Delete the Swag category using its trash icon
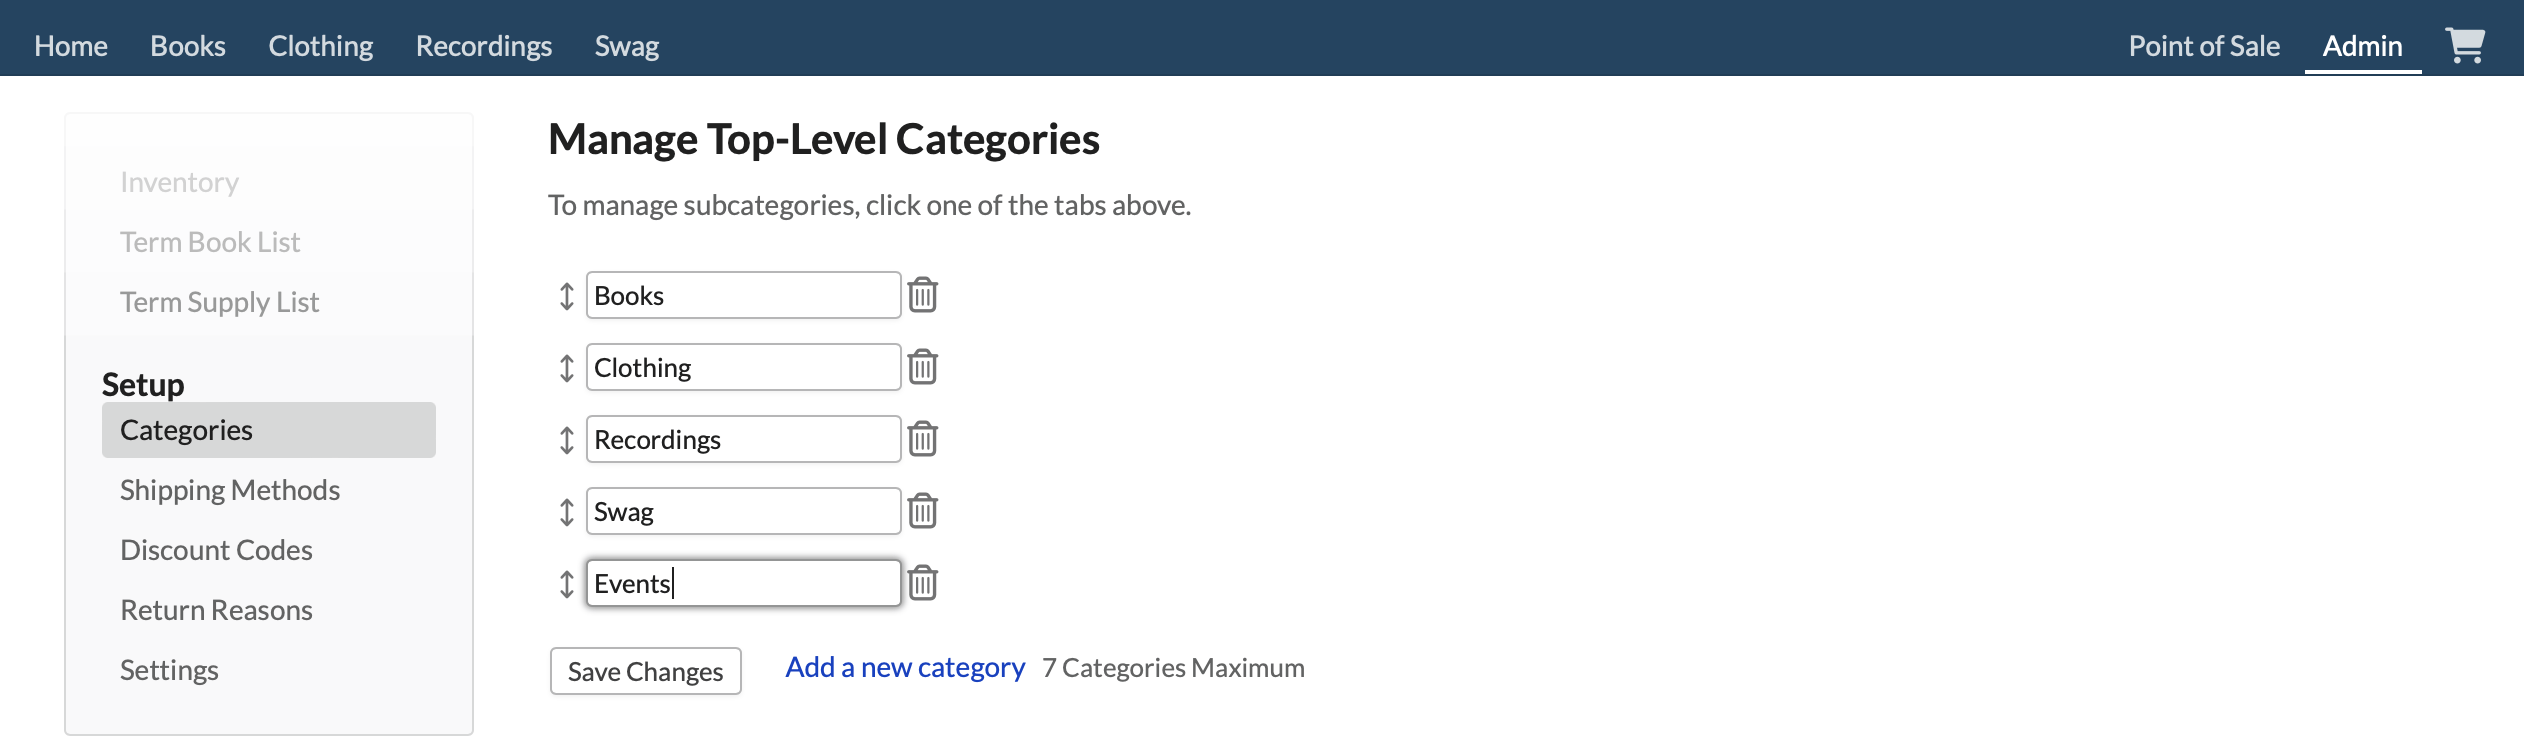2524x755 pixels. pyautogui.click(x=923, y=510)
